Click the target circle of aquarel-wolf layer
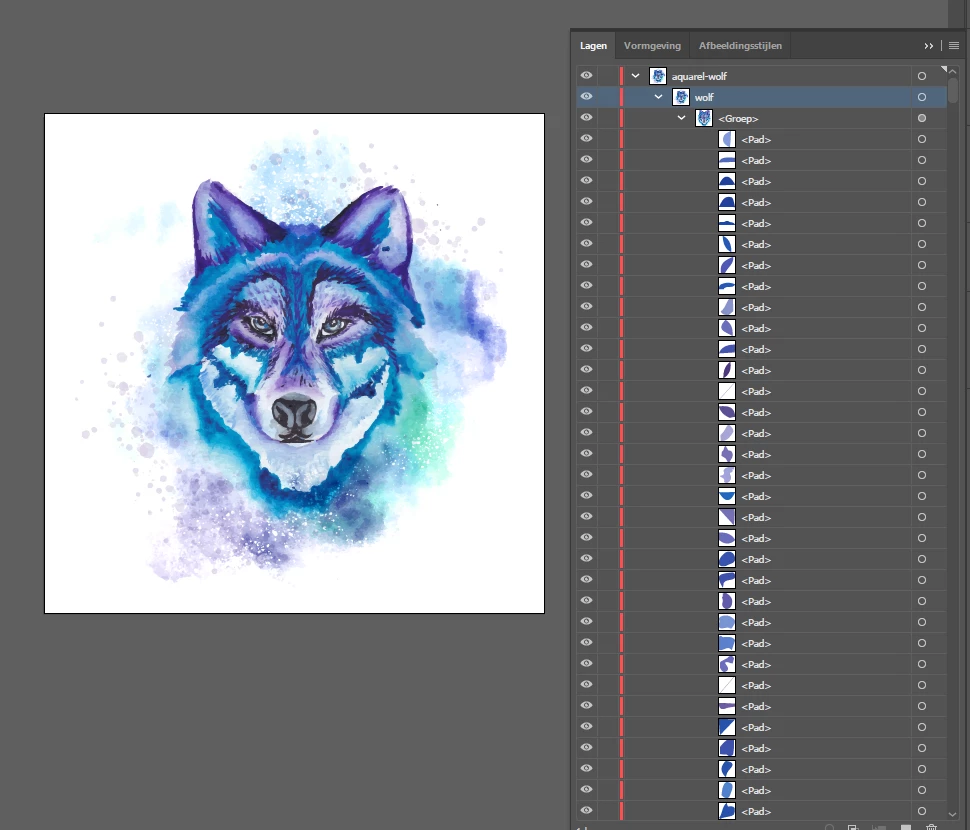This screenshot has width=970, height=830. tap(922, 76)
